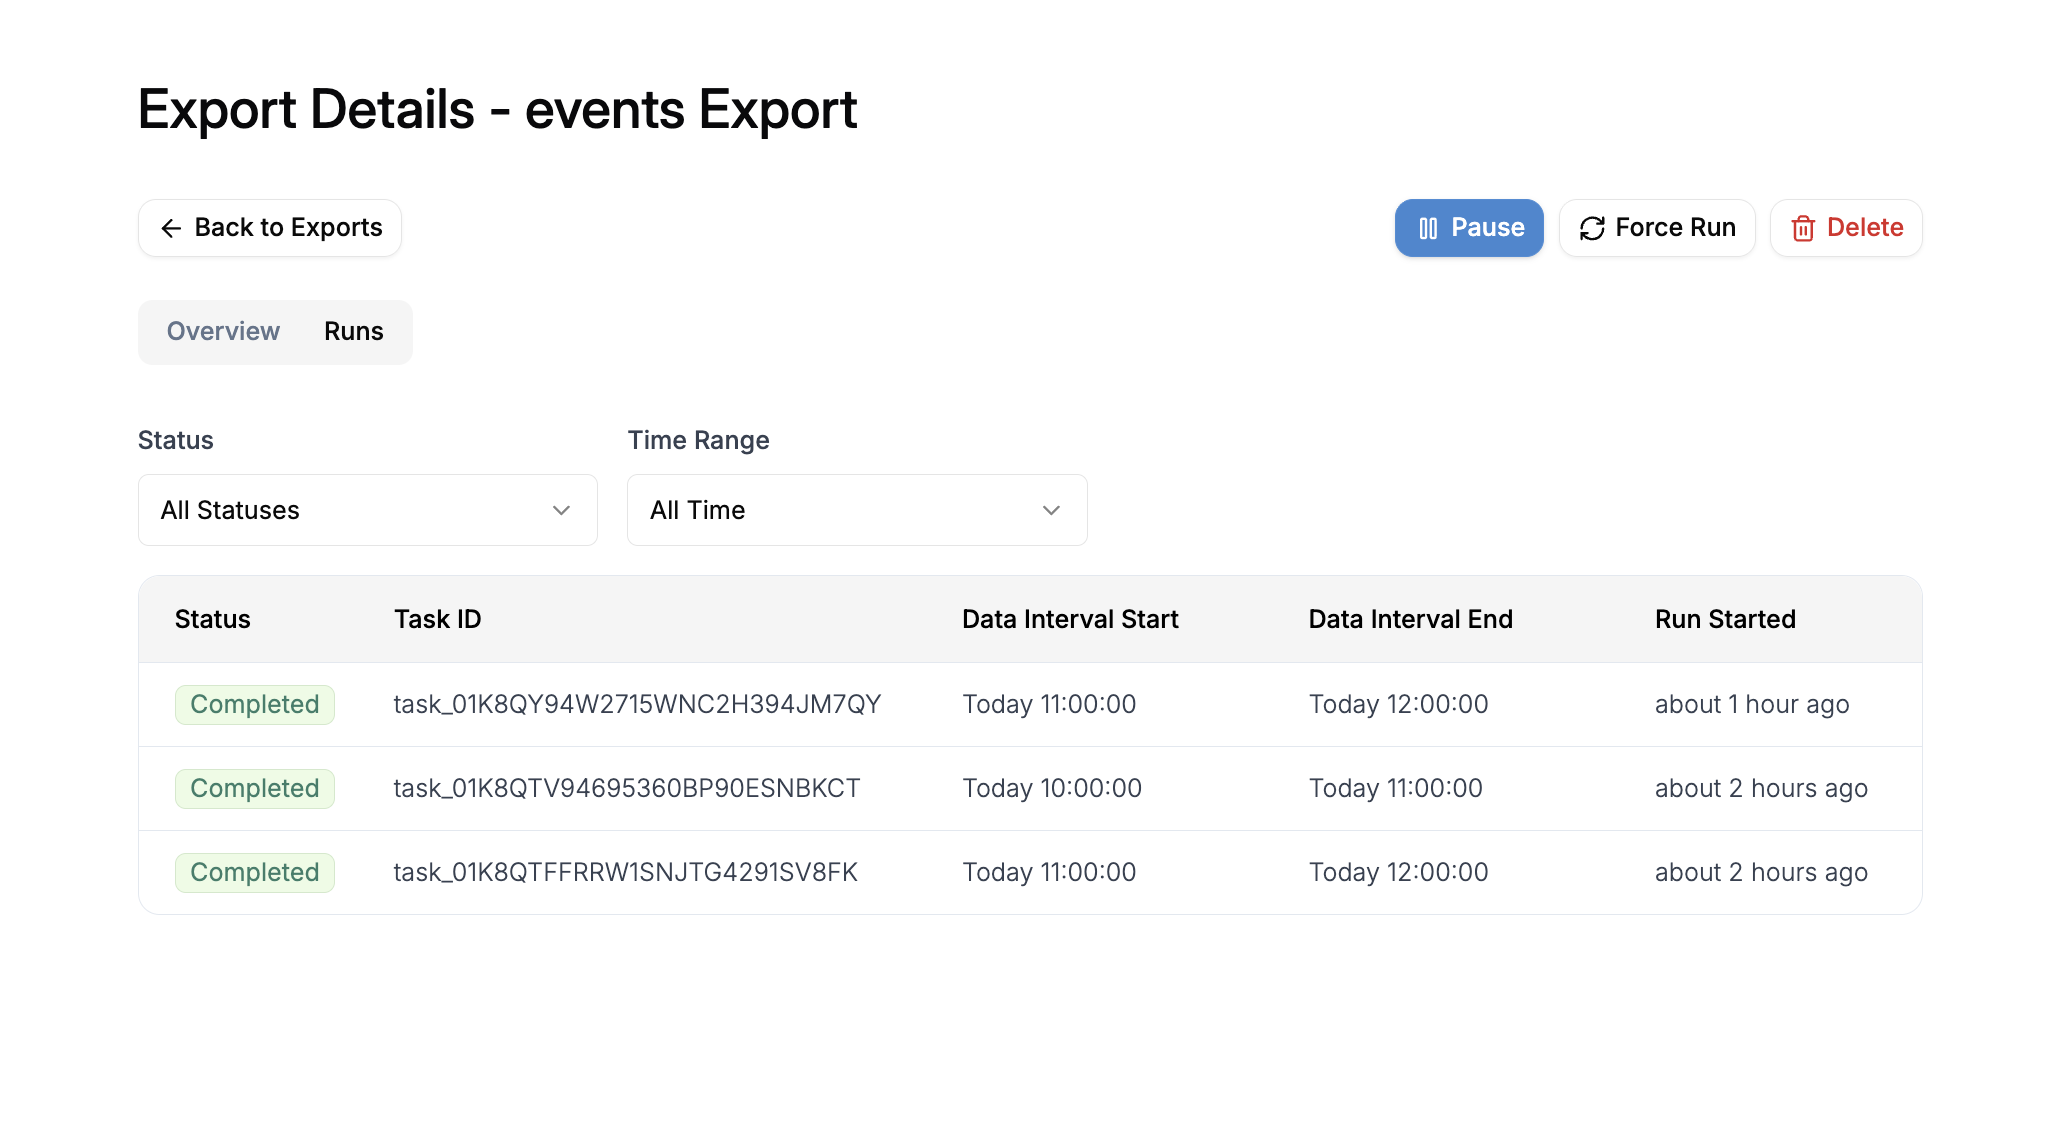Click the refresh icon beside Force Run

pos(1592,228)
